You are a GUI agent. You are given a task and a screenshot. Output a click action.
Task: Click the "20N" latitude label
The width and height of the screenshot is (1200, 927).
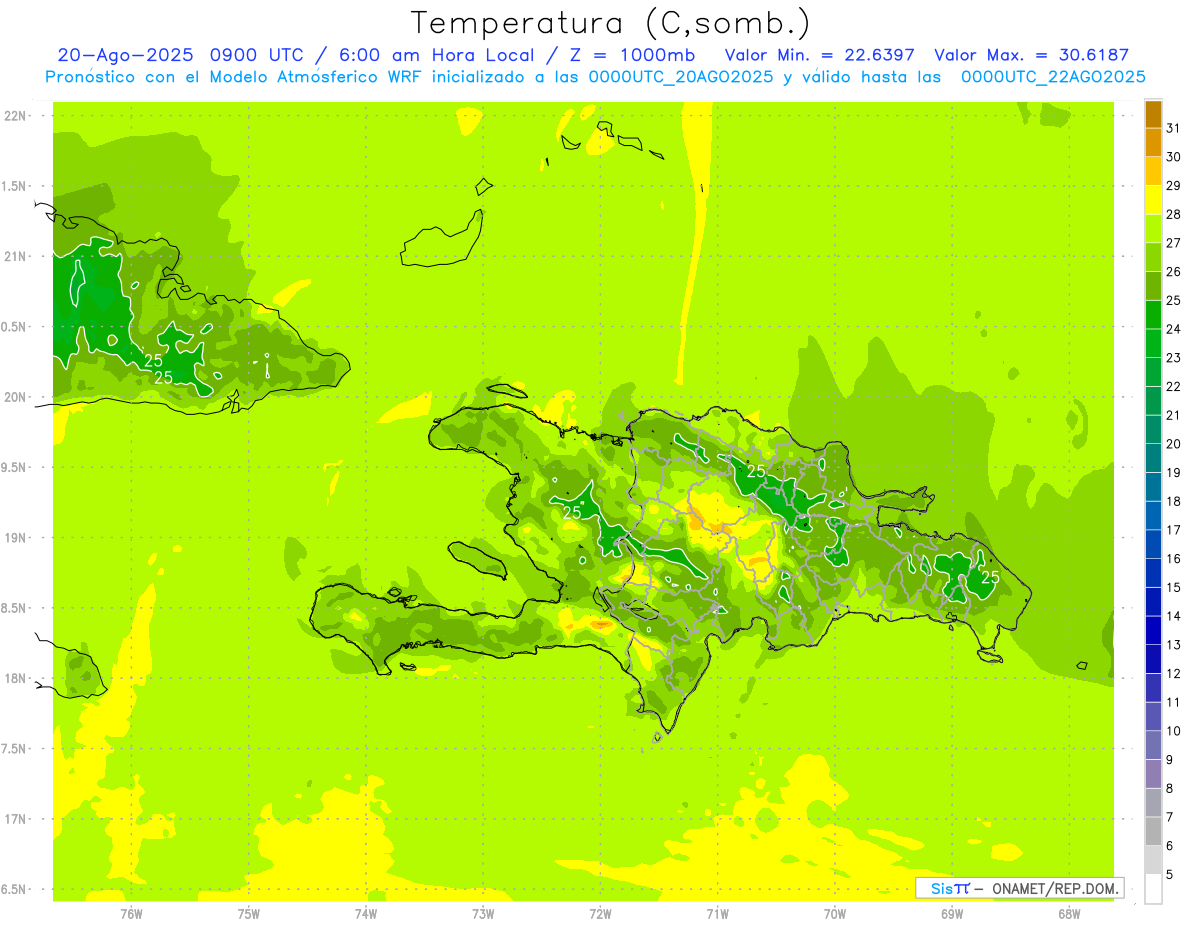17,397
